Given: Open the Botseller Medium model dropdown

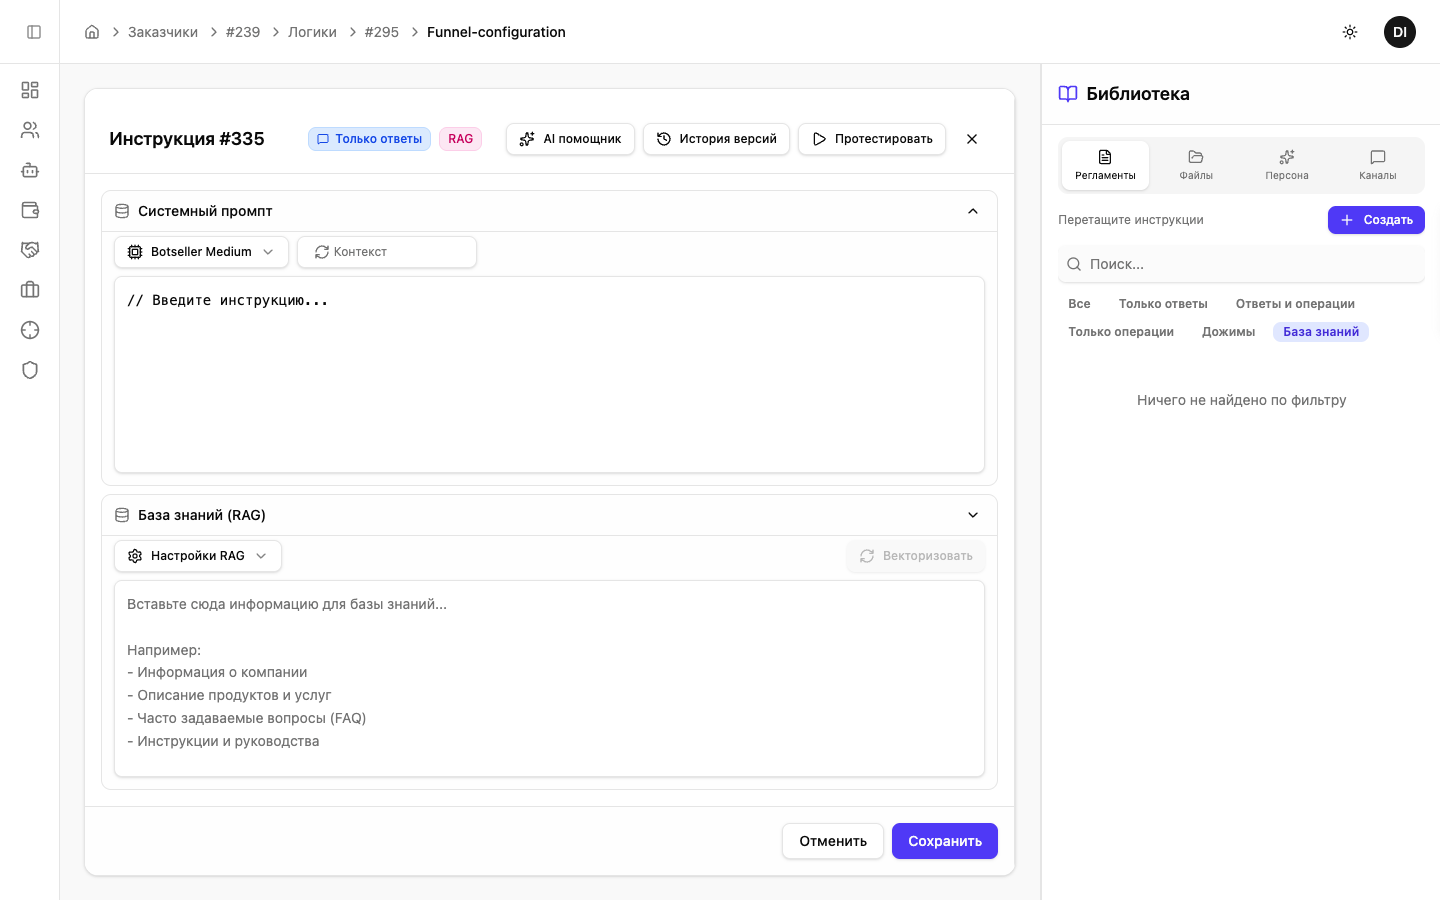Looking at the screenshot, I should (x=201, y=252).
